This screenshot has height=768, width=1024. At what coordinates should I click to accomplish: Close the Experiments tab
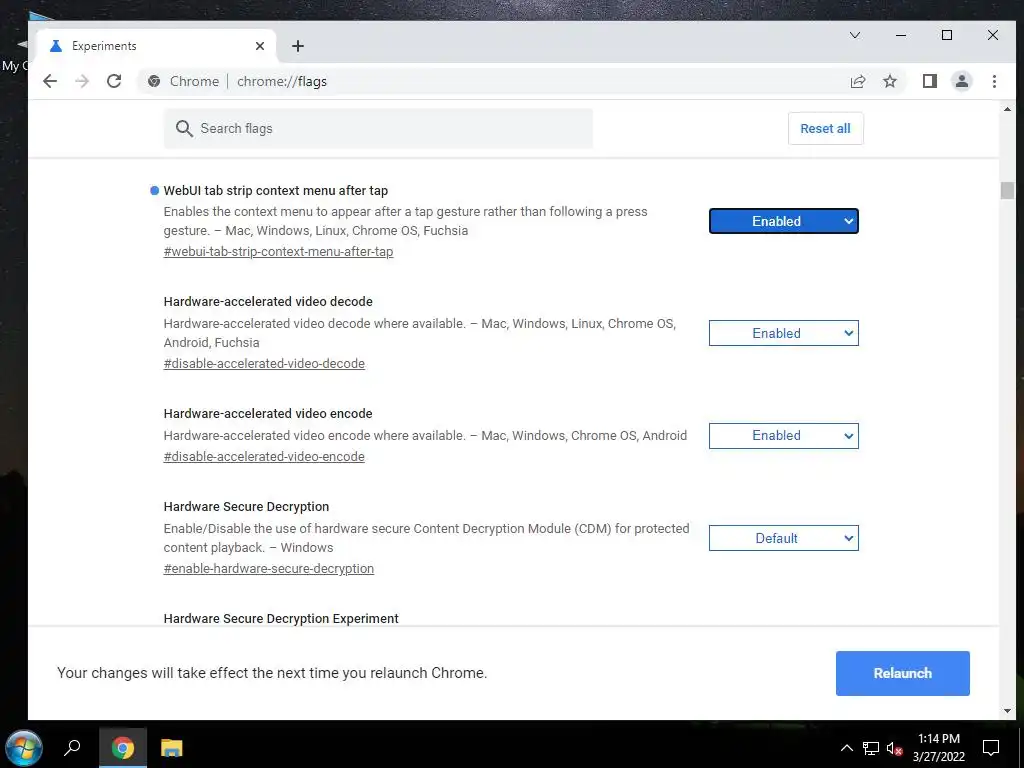pyautogui.click(x=260, y=46)
